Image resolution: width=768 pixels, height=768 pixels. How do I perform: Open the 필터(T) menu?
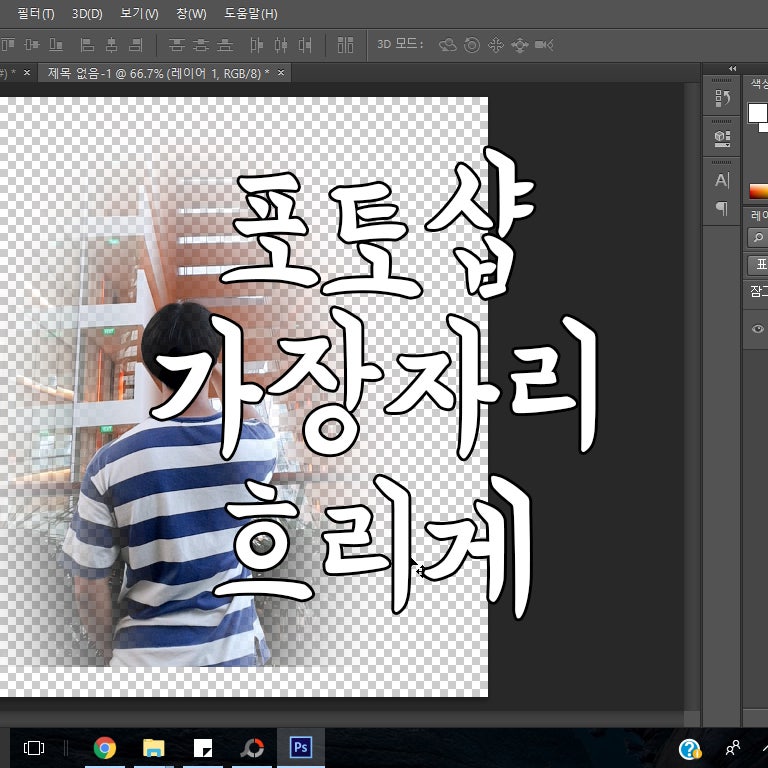point(36,14)
